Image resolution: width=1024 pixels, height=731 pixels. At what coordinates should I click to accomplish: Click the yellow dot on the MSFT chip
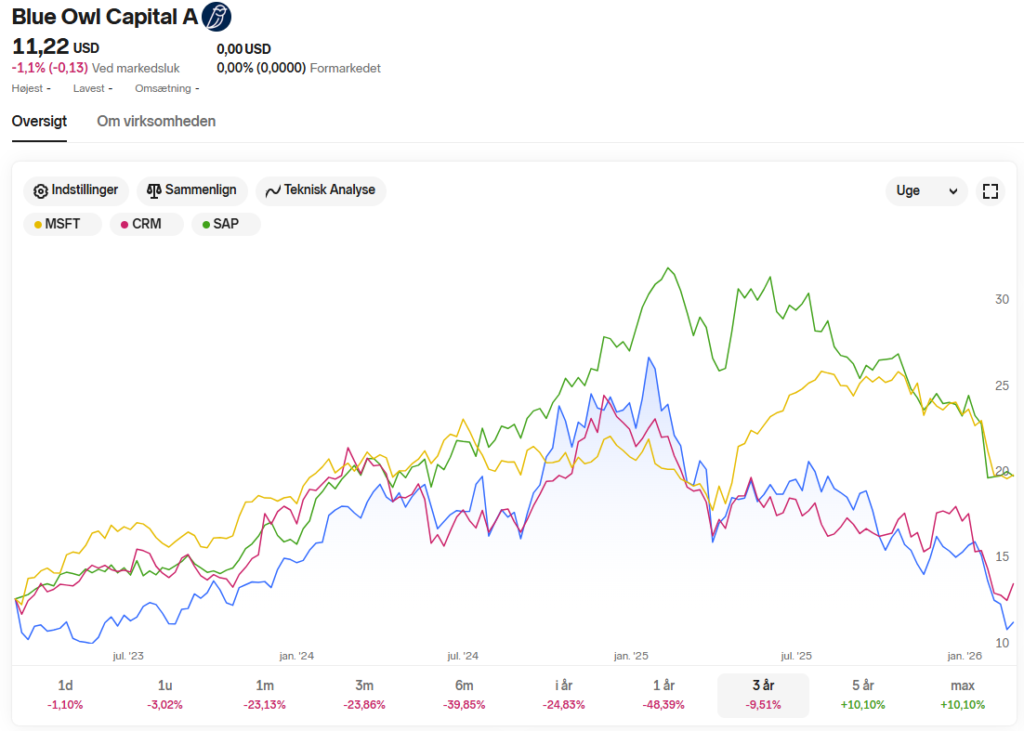pyautogui.click(x=38, y=225)
